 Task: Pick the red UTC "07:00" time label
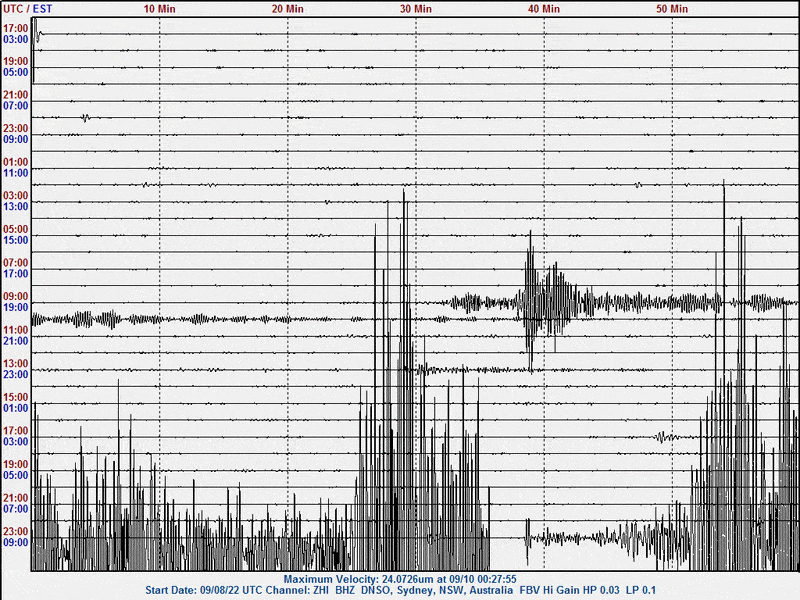(15, 263)
